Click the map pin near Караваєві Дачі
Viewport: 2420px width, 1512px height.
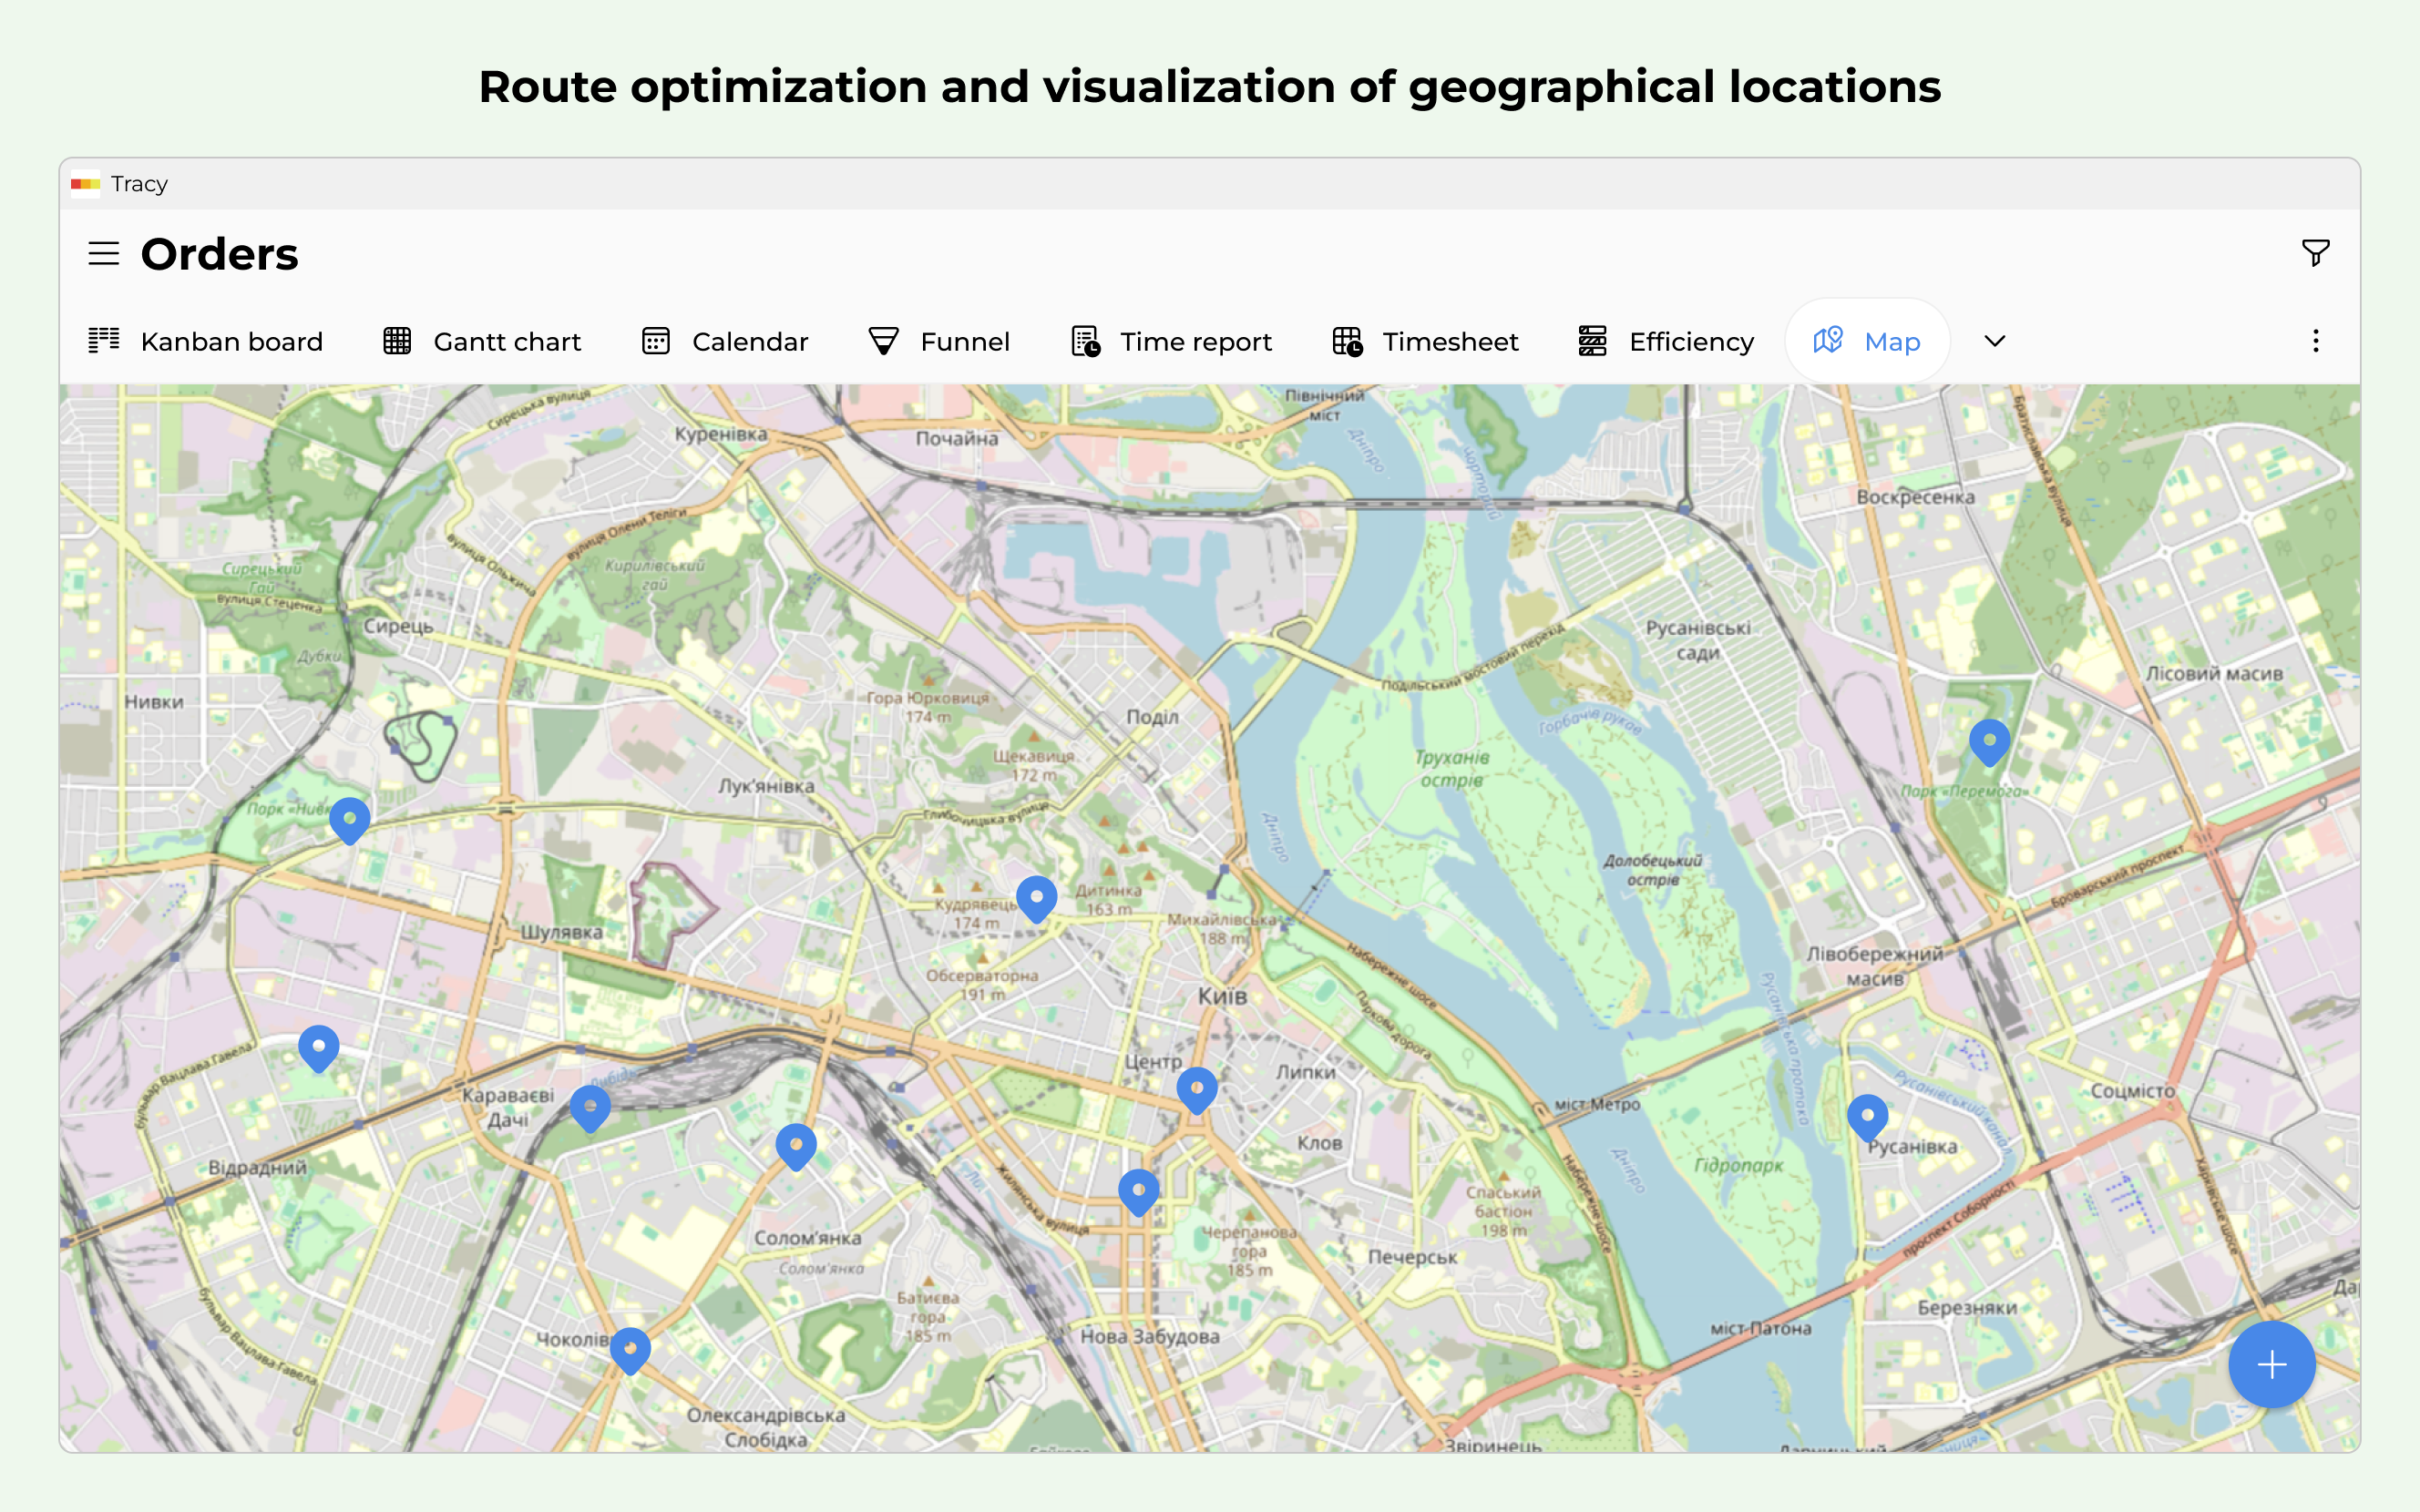pos(590,1106)
